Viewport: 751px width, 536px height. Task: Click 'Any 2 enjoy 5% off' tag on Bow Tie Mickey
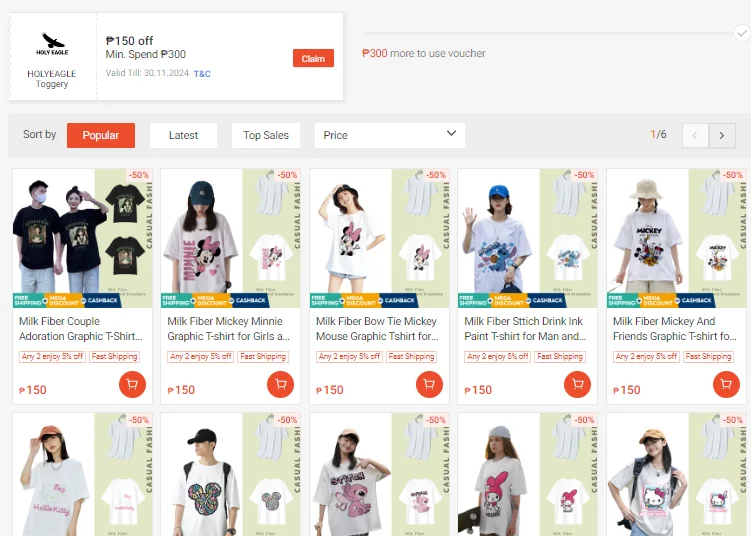pos(350,356)
